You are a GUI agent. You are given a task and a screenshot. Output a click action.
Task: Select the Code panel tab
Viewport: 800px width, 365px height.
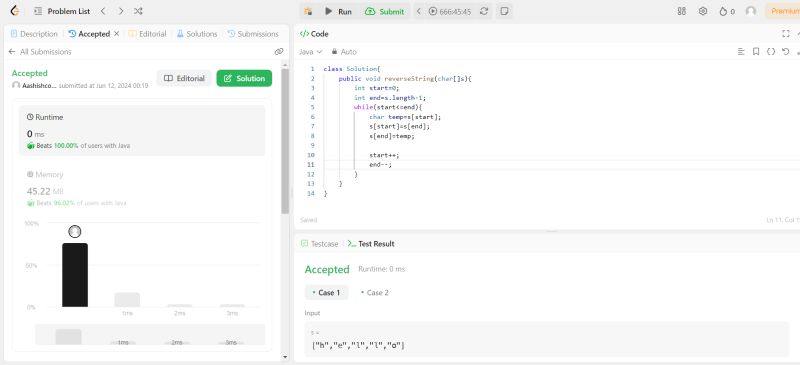(314, 34)
